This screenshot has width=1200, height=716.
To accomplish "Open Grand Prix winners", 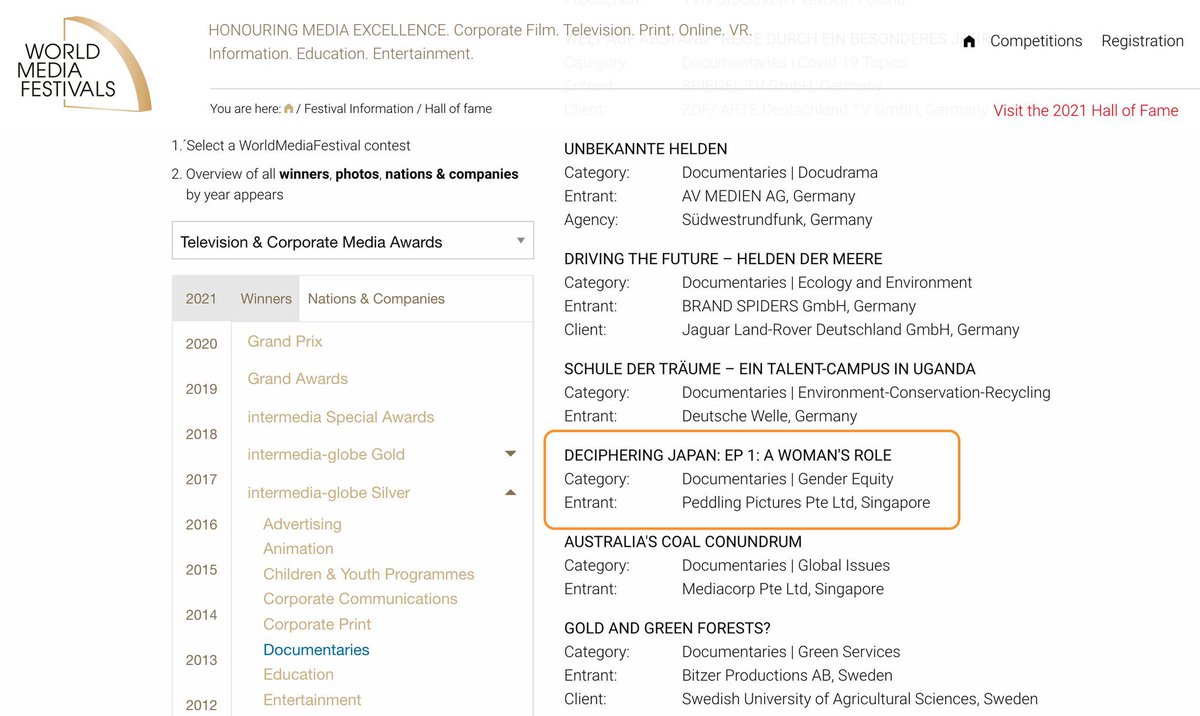I will tap(285, 341).
